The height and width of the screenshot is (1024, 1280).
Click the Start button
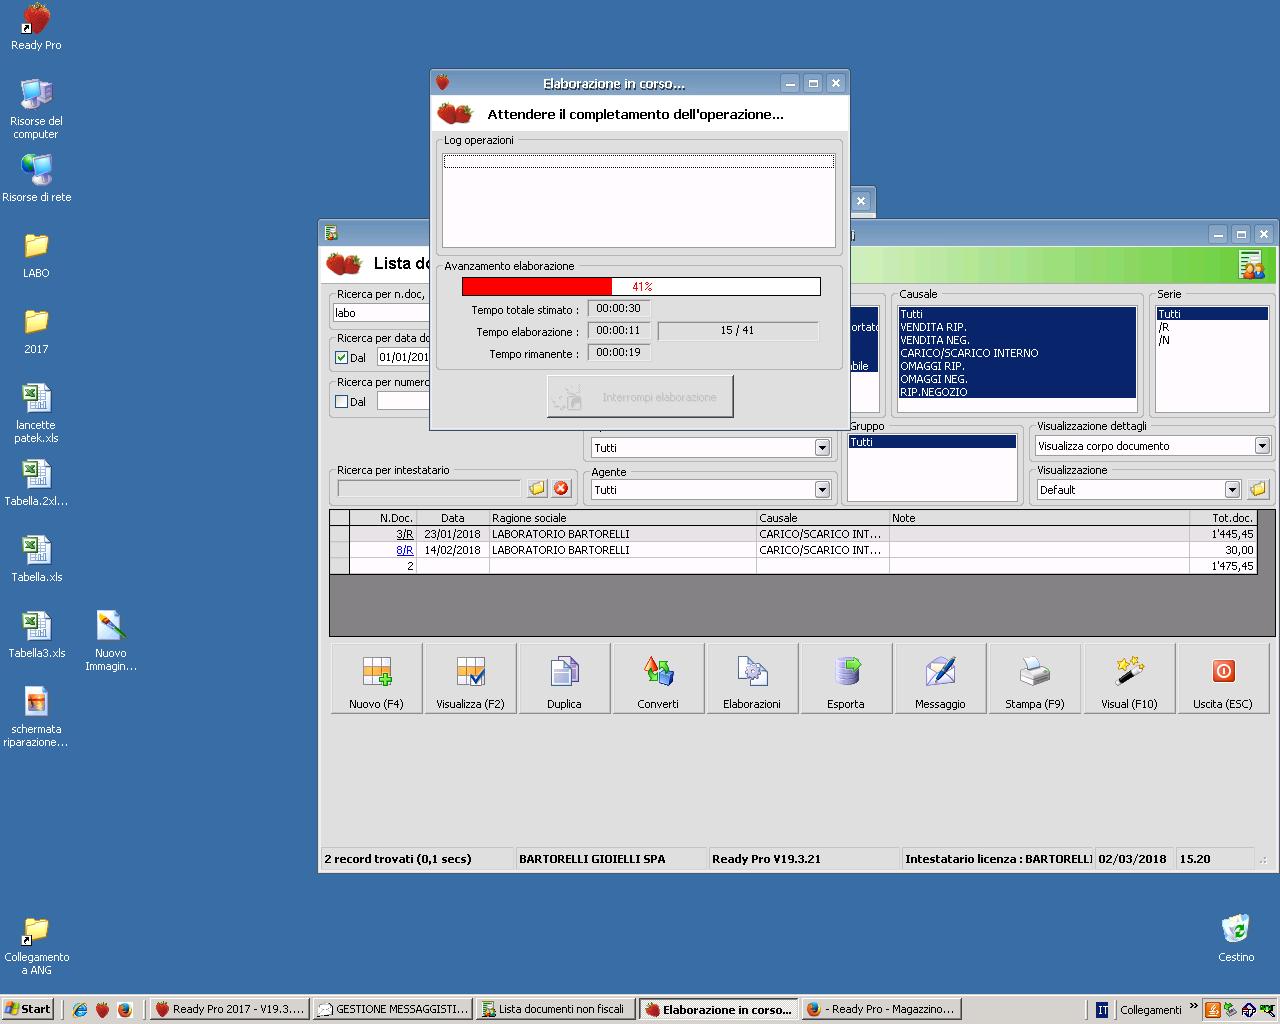point(28,1009)
